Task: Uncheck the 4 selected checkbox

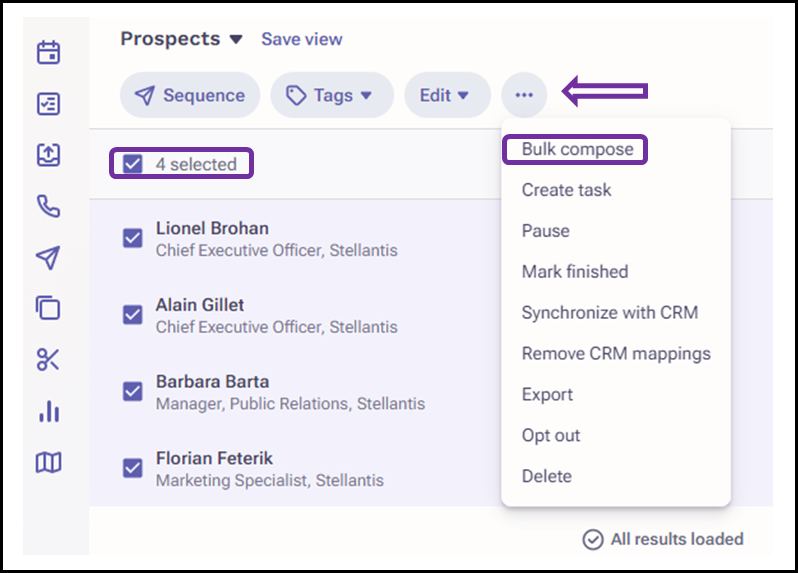Action: [133, 163]
